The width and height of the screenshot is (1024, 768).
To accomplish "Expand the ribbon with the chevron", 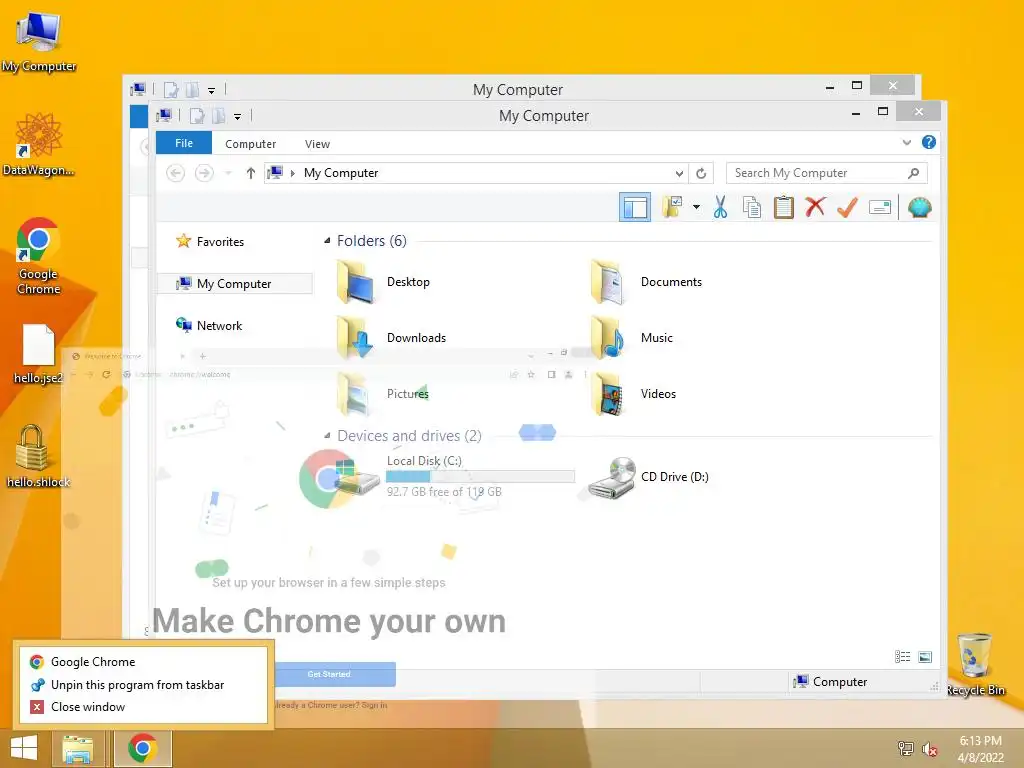I will 906,142.
